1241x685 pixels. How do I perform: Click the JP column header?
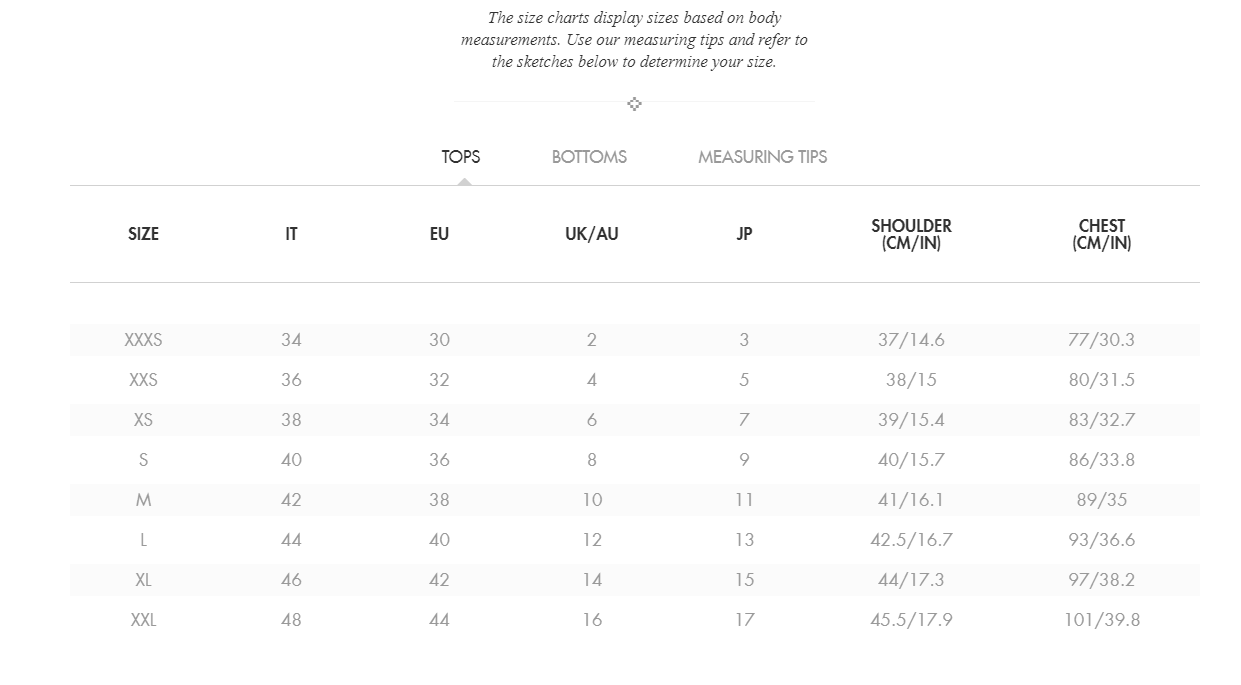pyautogui.click(x=744, y=234)
